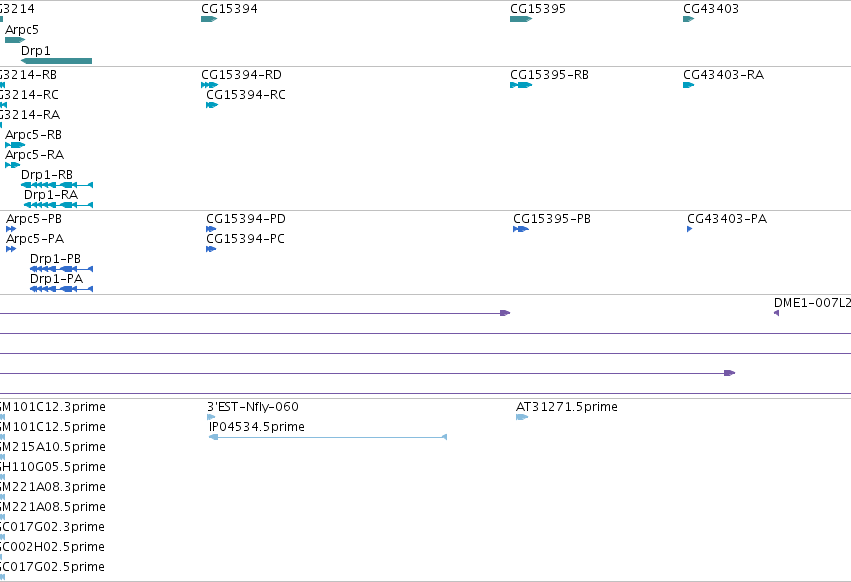Screen dimensions: 851x582
Task: Select the Drp1 gene bar glyph
Action: tap(56, 61)
